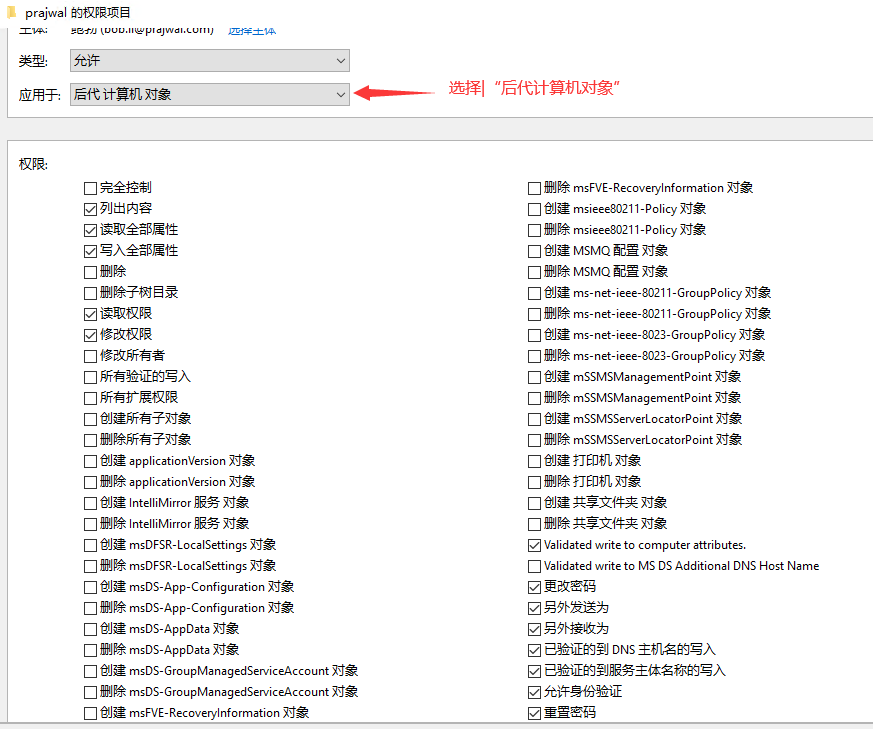873x729 pixels.
Task: Check 创建 msDS-GroupManagedServiceAccount 对象 checkbox
Action: 90,672
